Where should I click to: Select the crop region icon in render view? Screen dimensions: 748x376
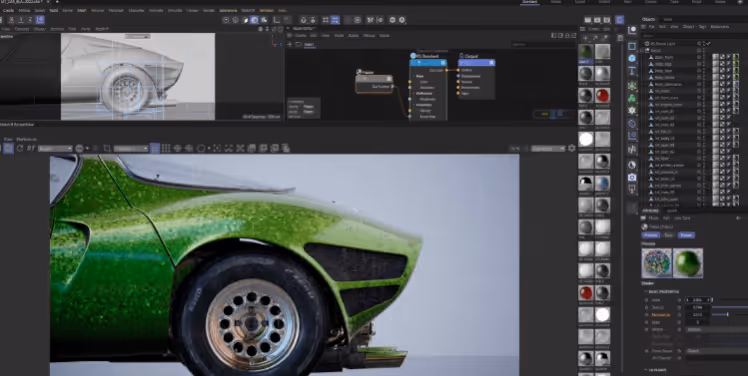point(107,148)
